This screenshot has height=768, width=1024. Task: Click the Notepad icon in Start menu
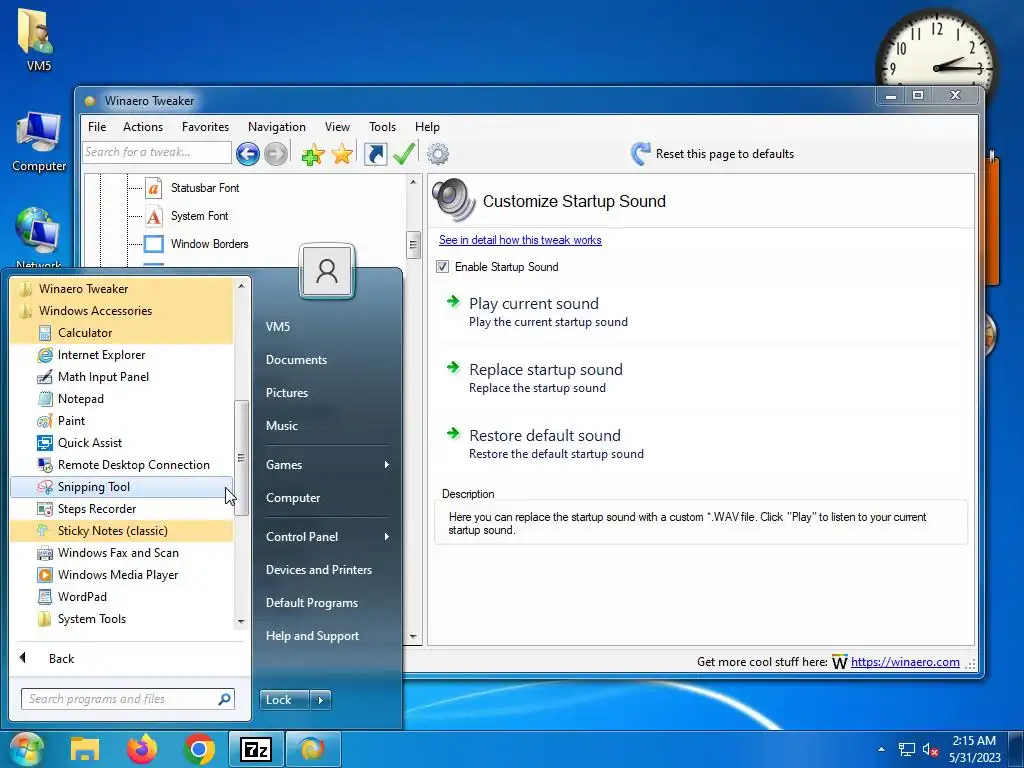[x=44, y=399]
